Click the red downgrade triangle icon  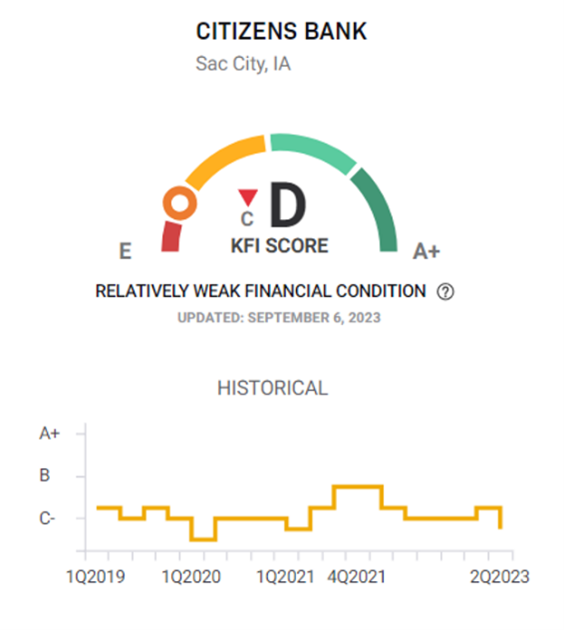coord(248,197)
